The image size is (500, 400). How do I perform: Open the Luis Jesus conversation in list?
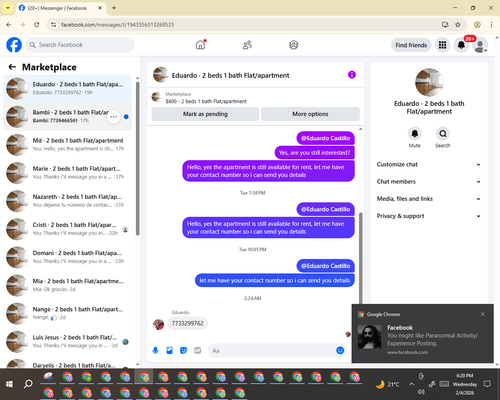tap(68, 341)
